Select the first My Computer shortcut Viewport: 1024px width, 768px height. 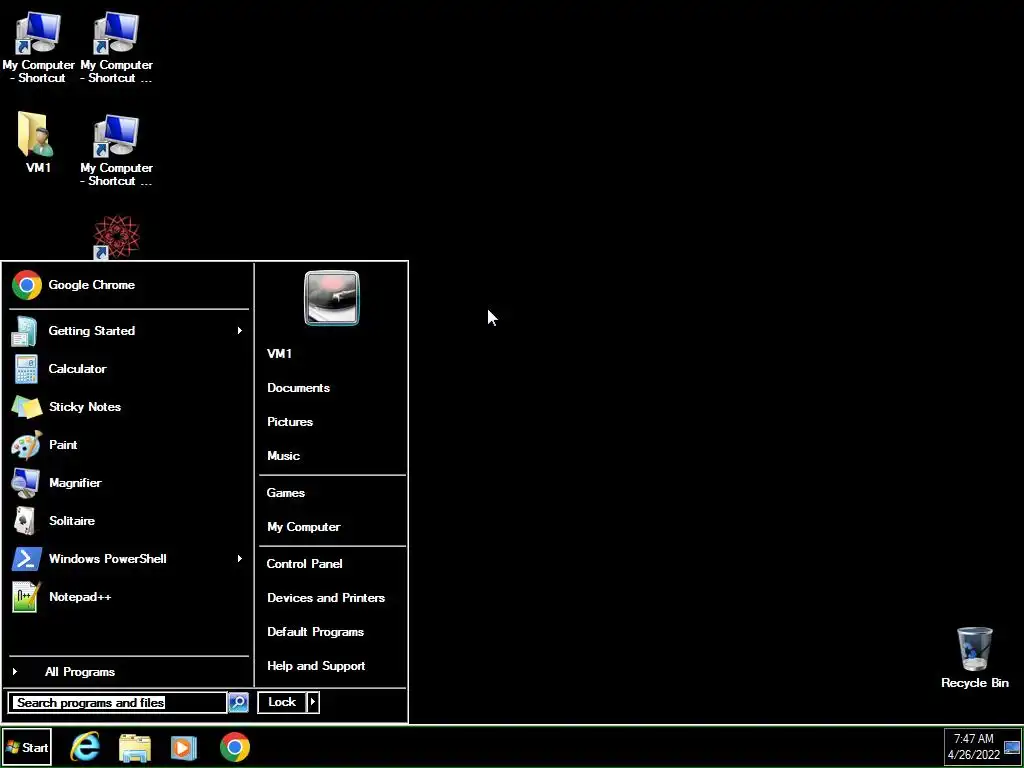(x=39, y=48)
